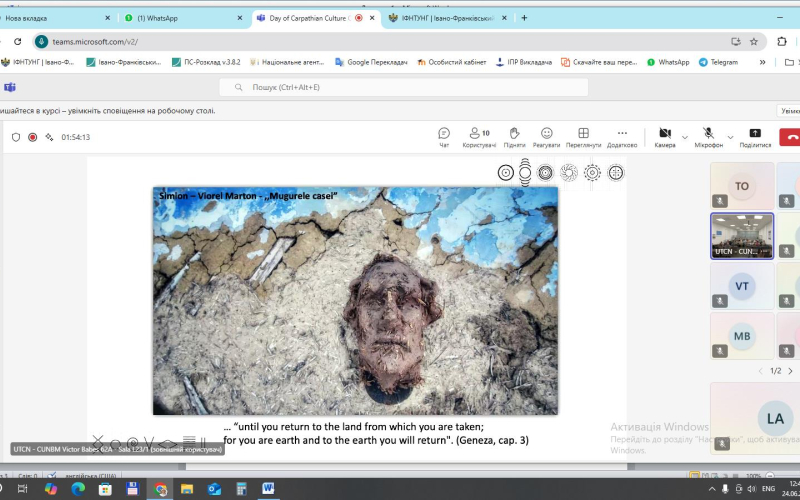
Task: Open the Особистий кабінет bookmark
Action: [452, 62]
